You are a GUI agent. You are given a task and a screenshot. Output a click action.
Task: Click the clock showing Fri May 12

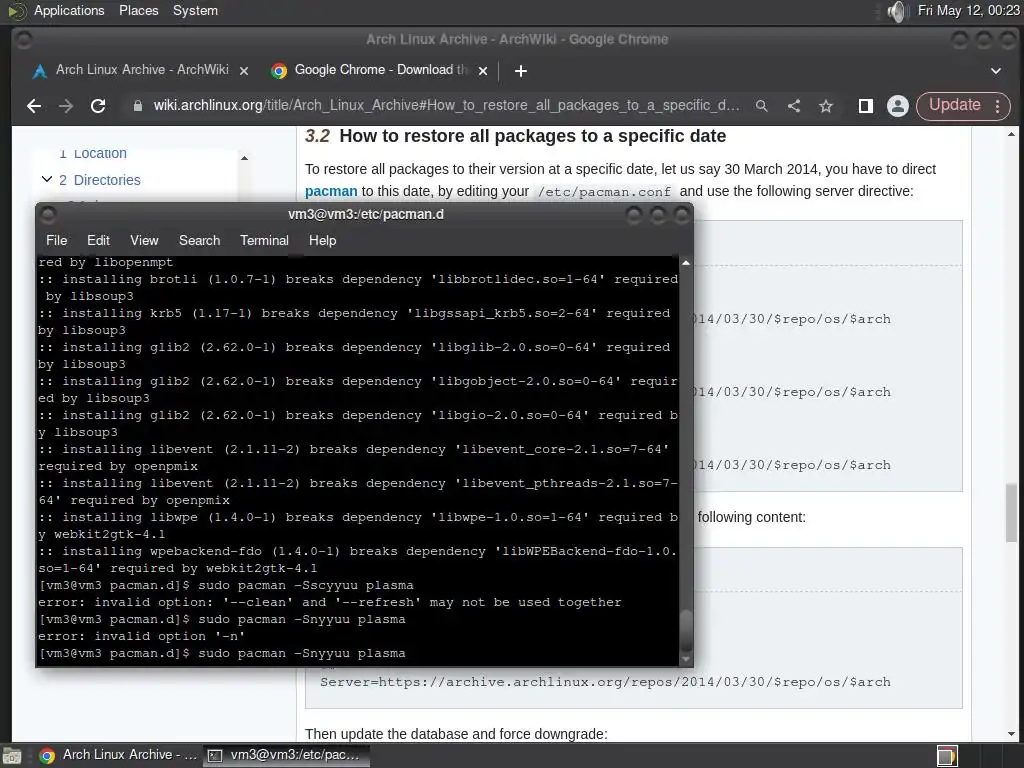968,10
